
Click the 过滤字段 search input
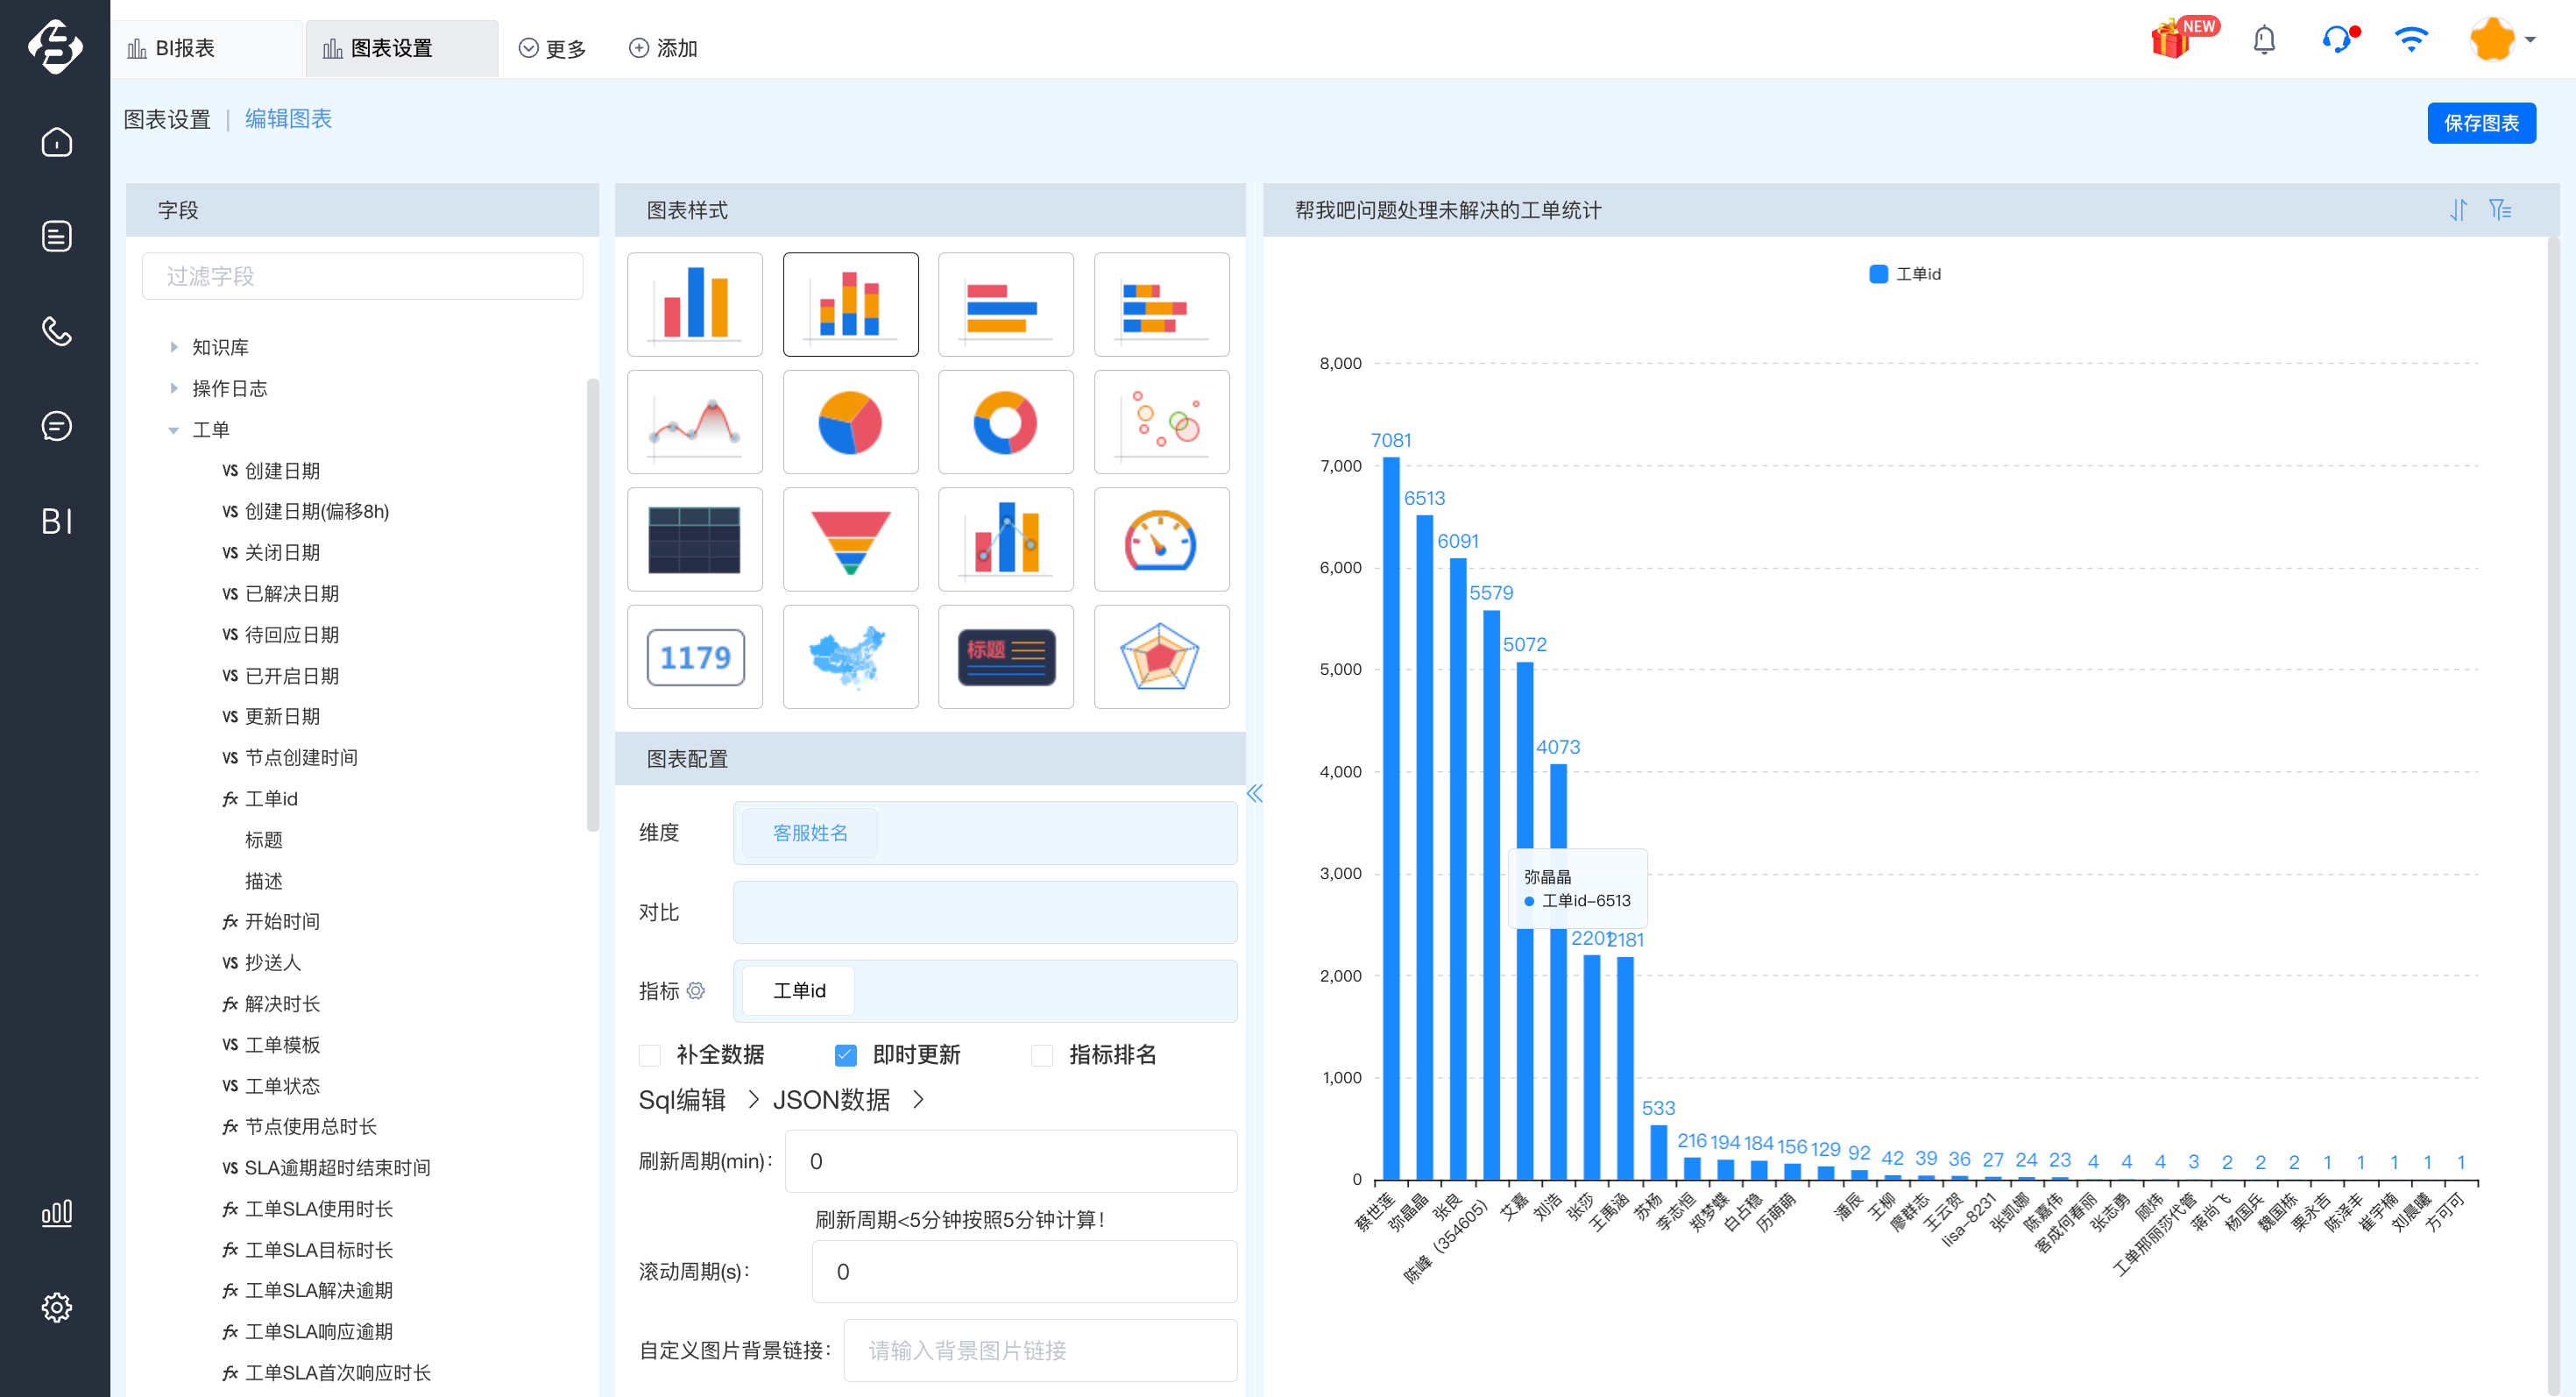362,276
